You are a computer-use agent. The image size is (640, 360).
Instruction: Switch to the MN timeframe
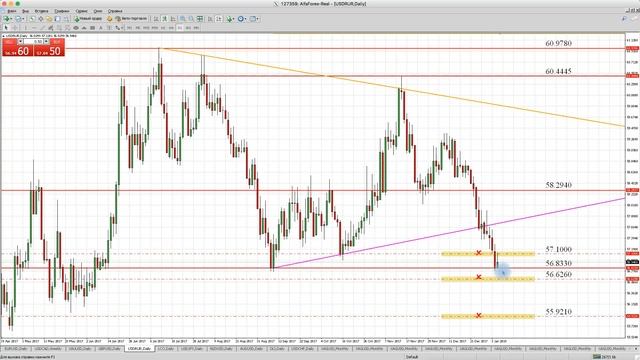click(x=196, y=28)
